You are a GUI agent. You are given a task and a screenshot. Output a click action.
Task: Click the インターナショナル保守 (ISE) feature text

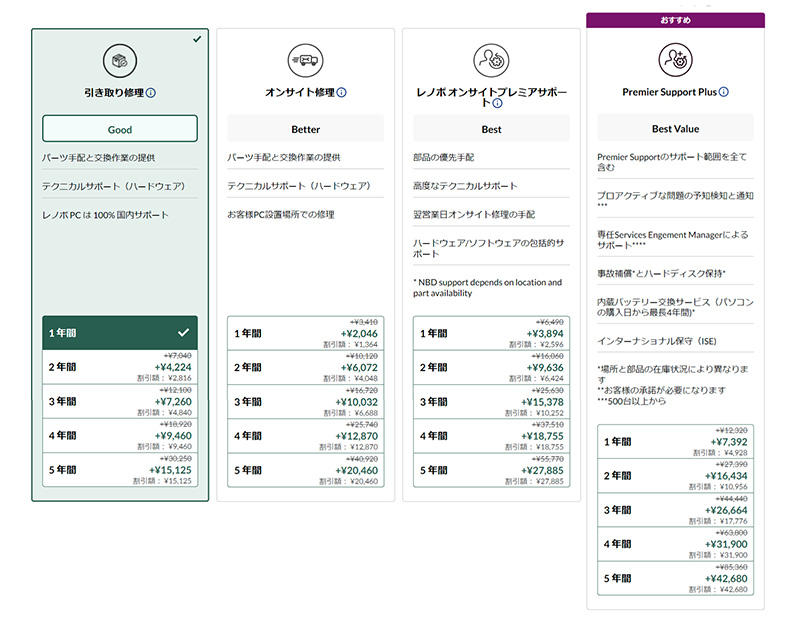pos(657,341)
